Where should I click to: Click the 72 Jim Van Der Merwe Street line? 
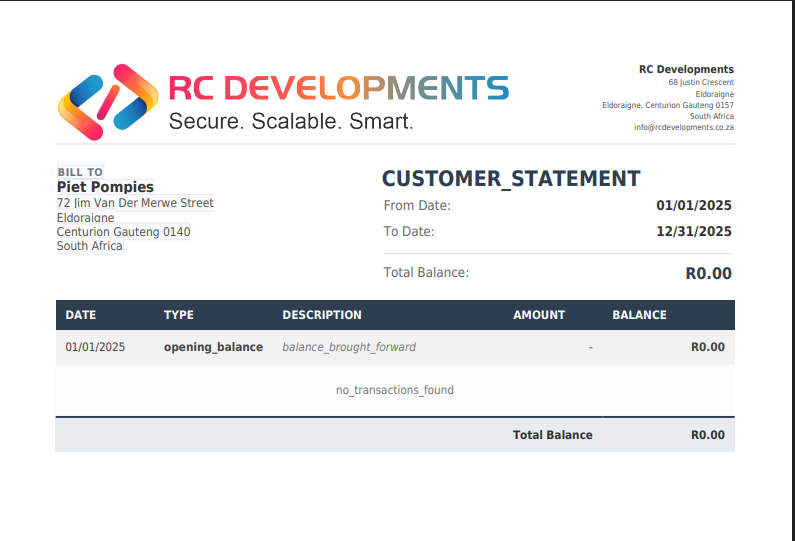[x=135, y=203]
